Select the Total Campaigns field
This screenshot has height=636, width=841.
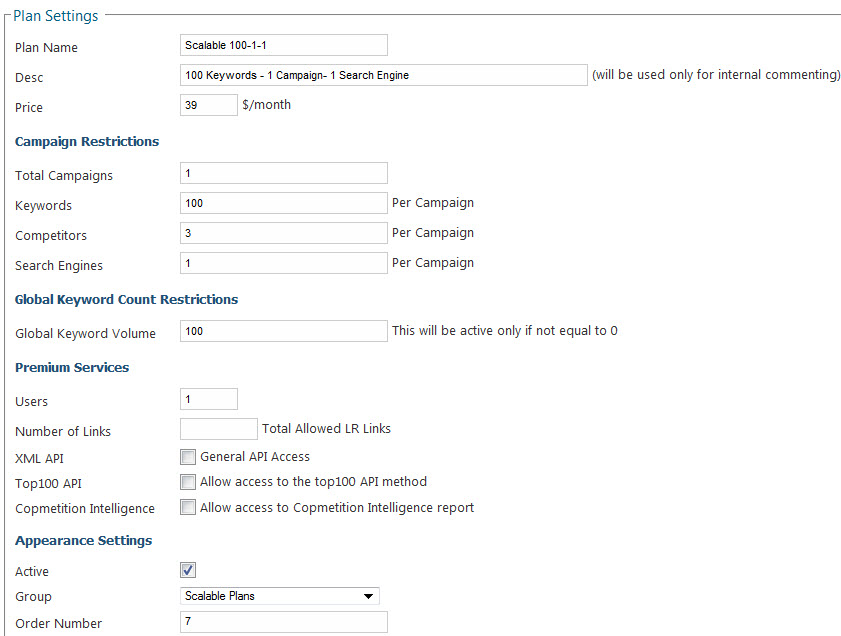click(x=283, y=173)
